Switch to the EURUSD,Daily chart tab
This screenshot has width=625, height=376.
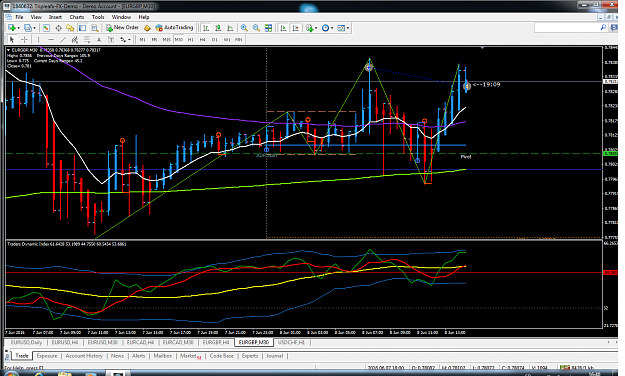(x=26, y=343)
